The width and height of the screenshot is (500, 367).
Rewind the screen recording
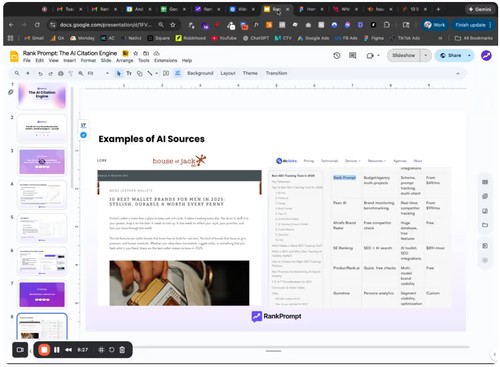69,350
